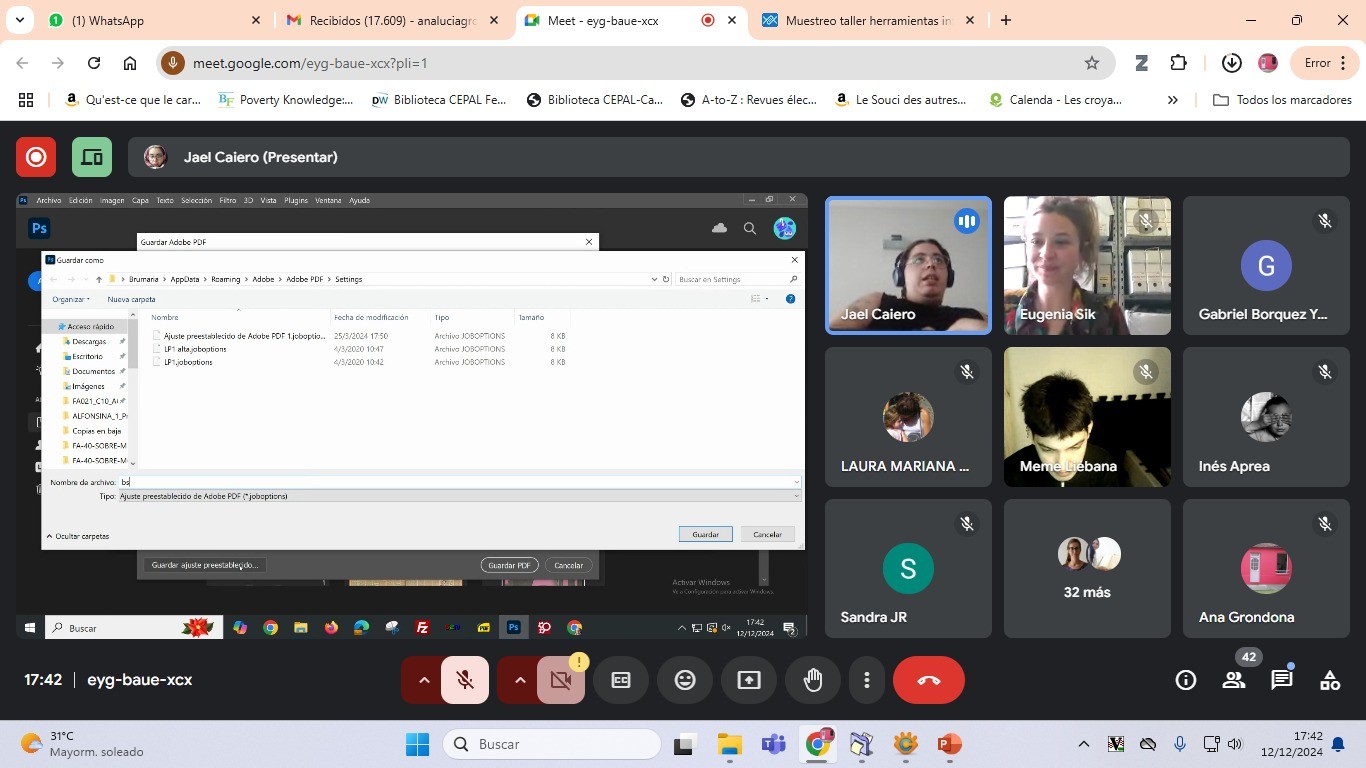Turn on the camera
This screenshot has height=768, width=1366.
tap(561, 680)
